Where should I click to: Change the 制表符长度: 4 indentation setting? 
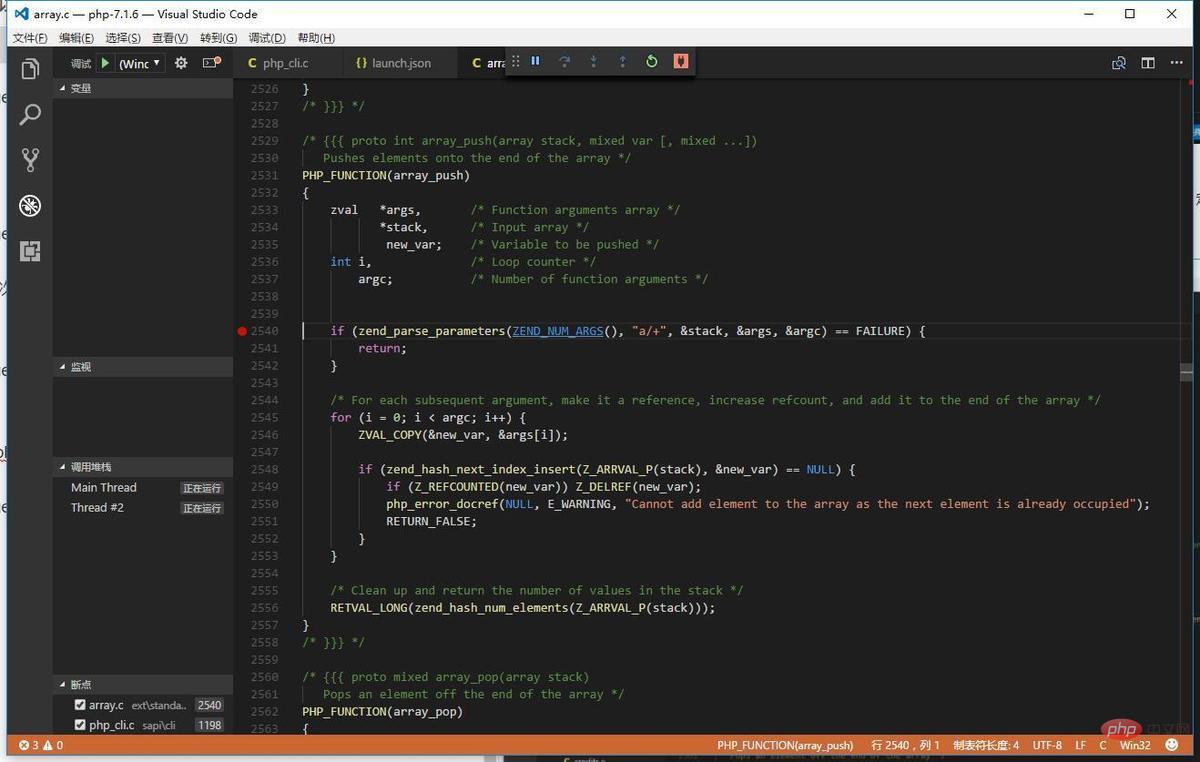click(986, 745)
